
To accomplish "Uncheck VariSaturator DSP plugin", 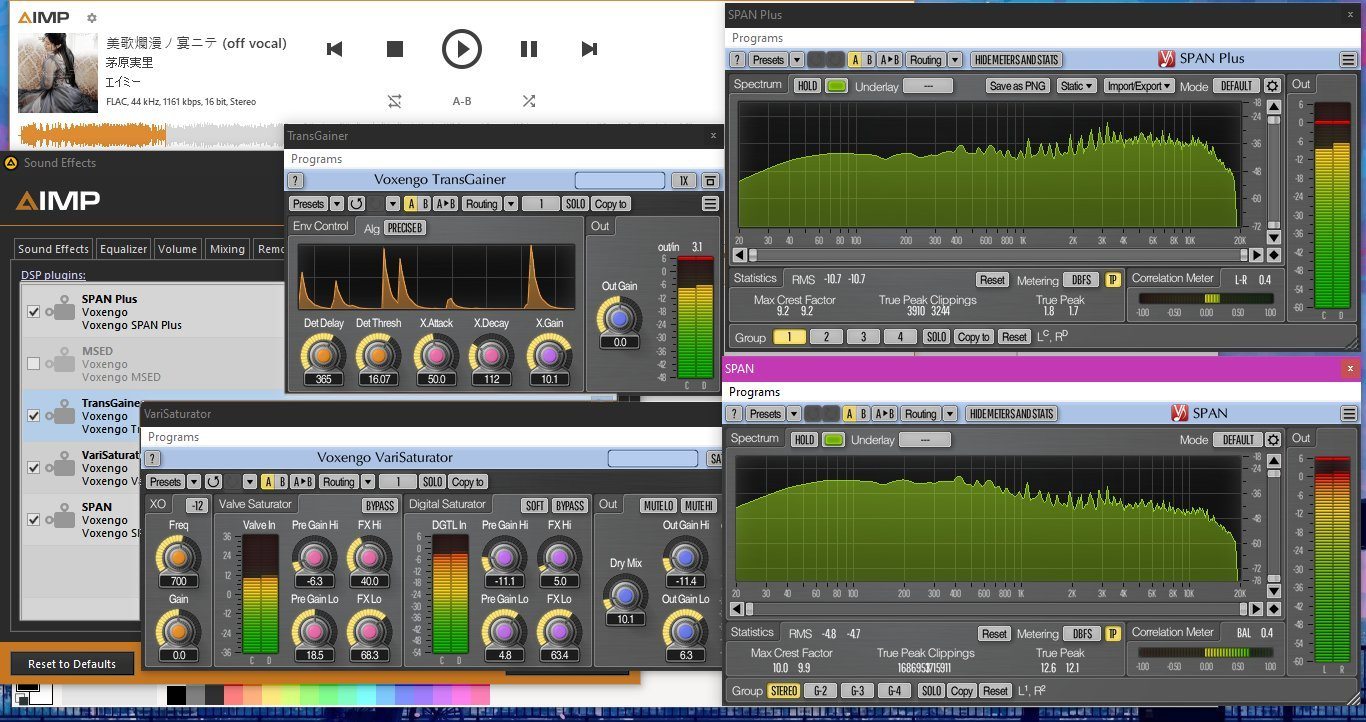I will tap(34, 468).
